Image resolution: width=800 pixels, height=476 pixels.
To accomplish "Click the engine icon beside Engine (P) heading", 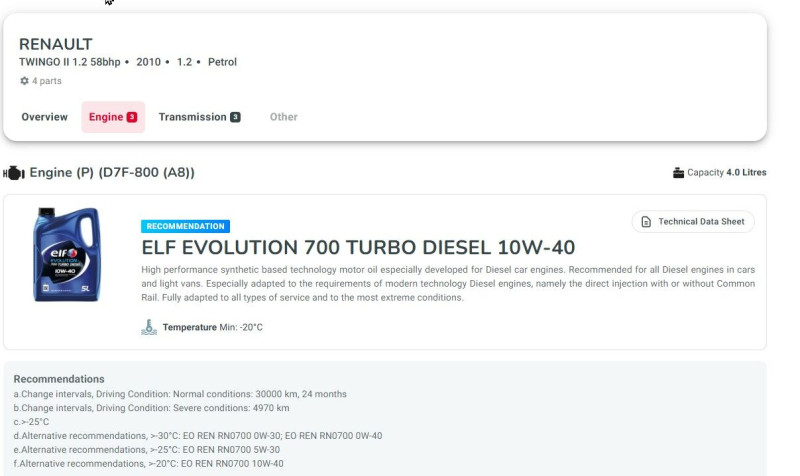I will pyautogui.click(x=13, y=173).
